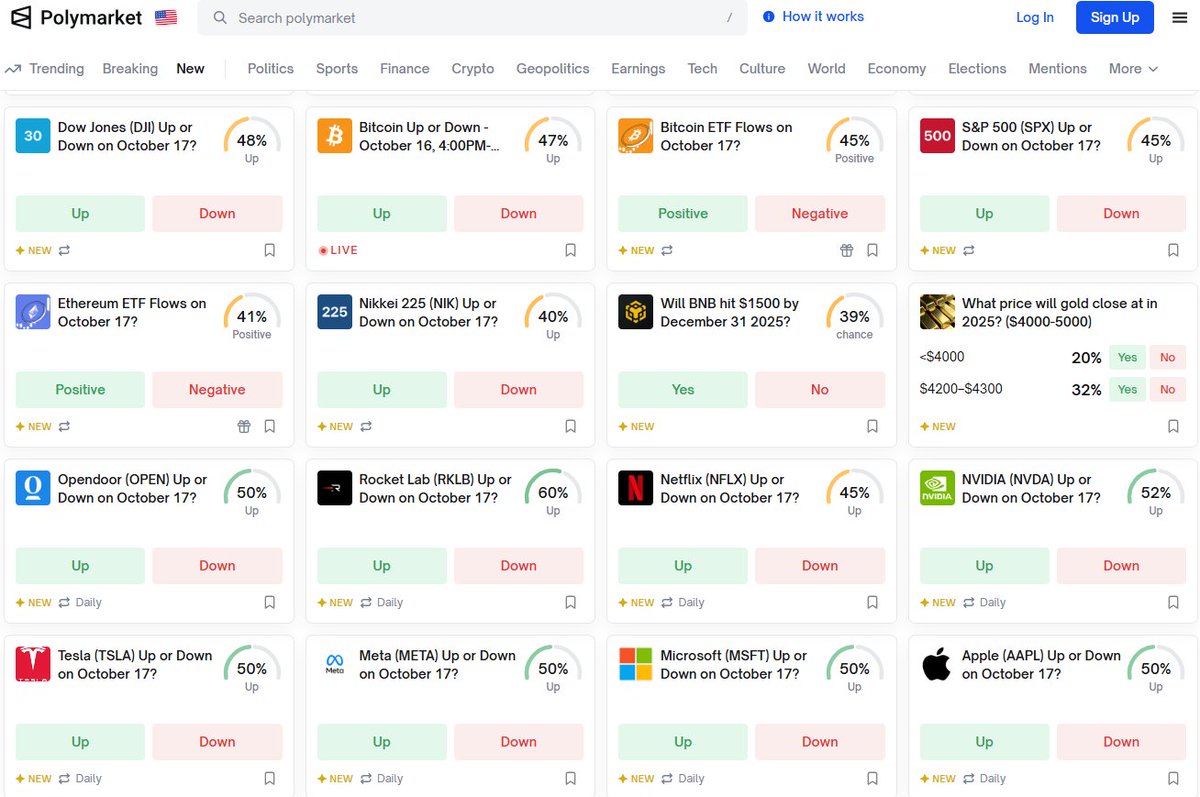Image resolution: width=1200 pixels, height=797 pixels.
Task: Open the gold close price market title
Action: [1060, 312]
